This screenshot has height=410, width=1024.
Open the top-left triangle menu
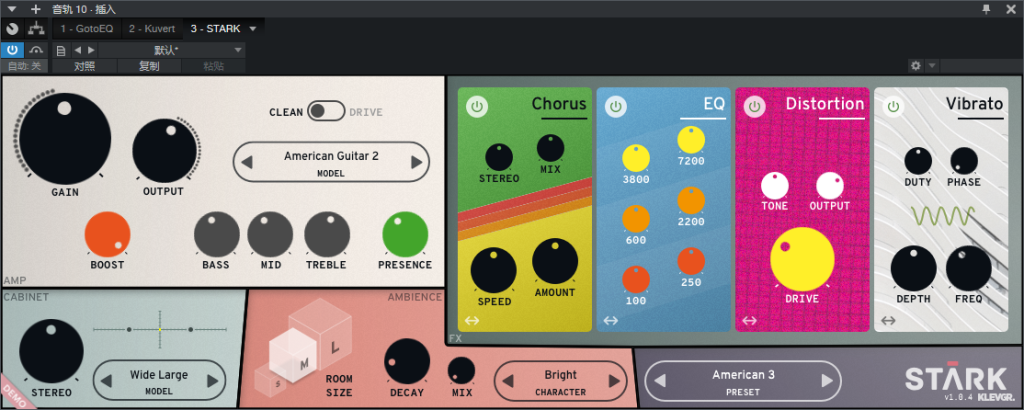(11, 9)
